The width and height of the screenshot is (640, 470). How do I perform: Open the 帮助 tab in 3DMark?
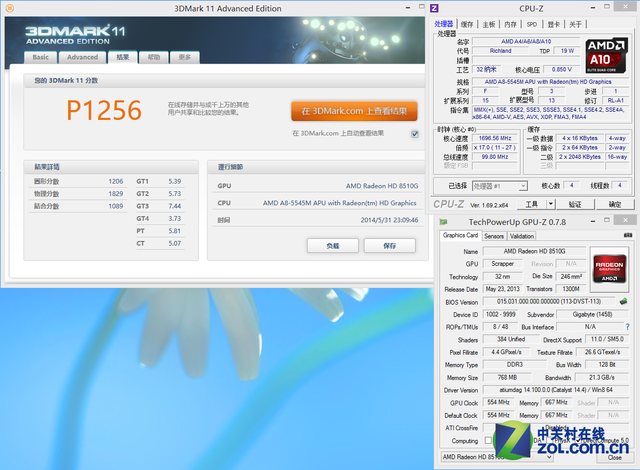point(153,57)
